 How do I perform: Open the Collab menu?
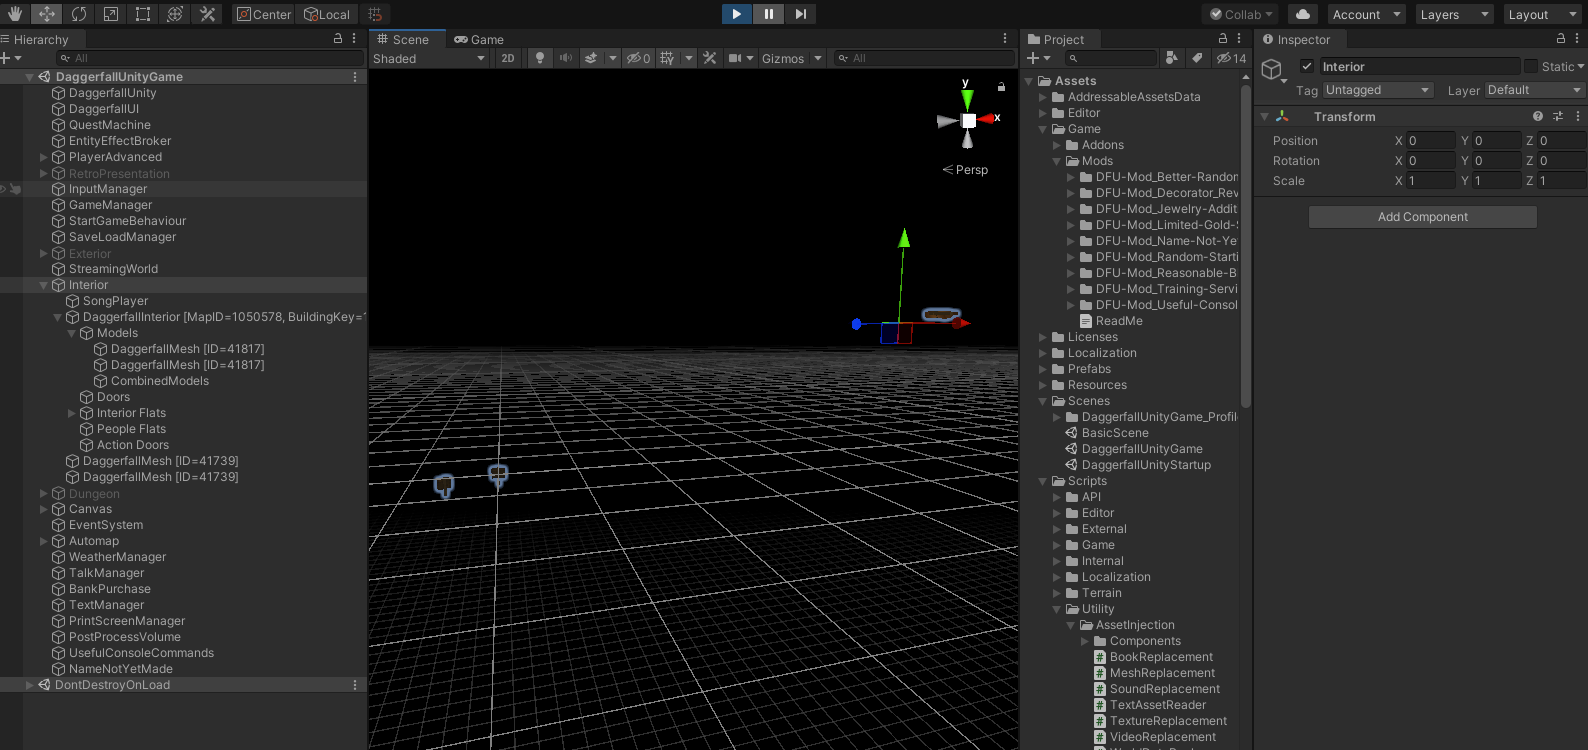point(1241,14)
